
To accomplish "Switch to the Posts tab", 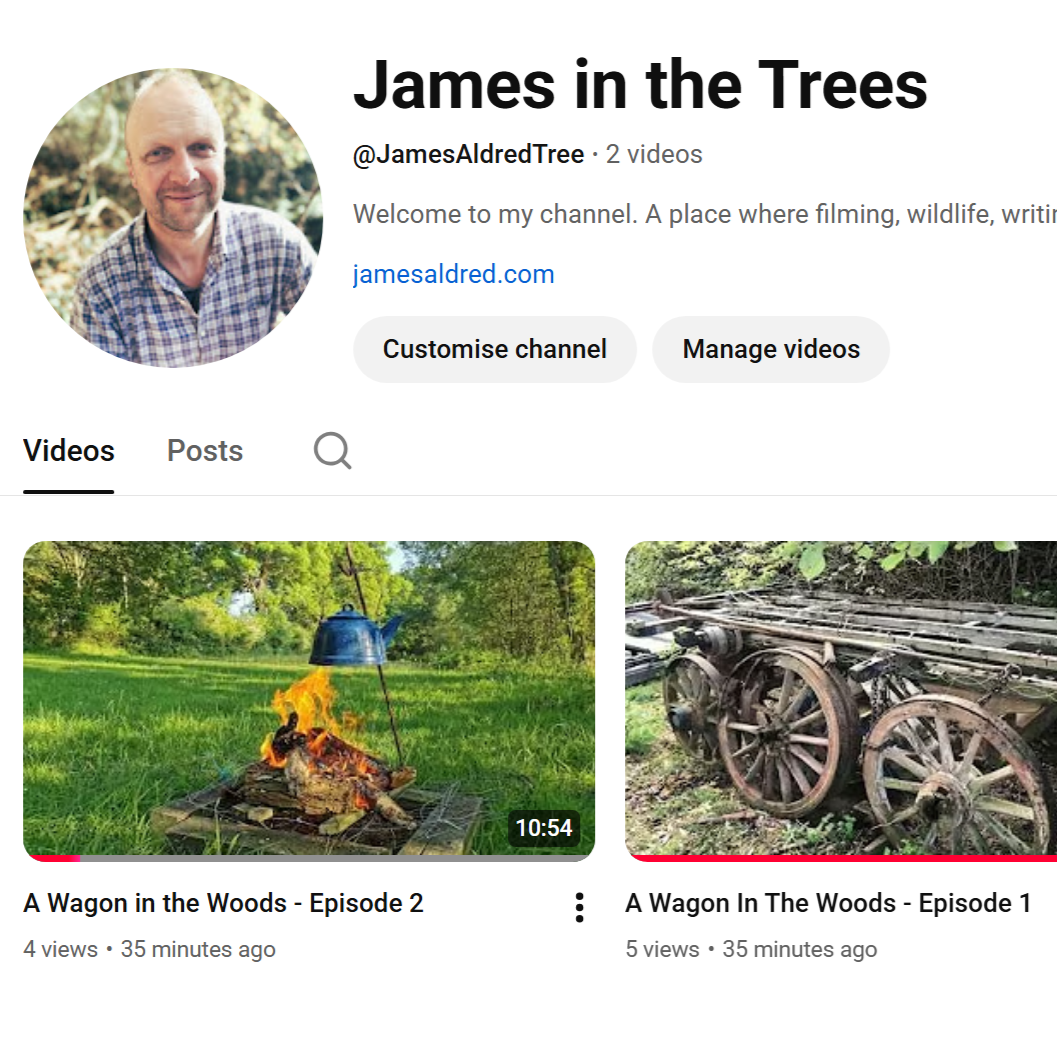I will pos(205,450).
